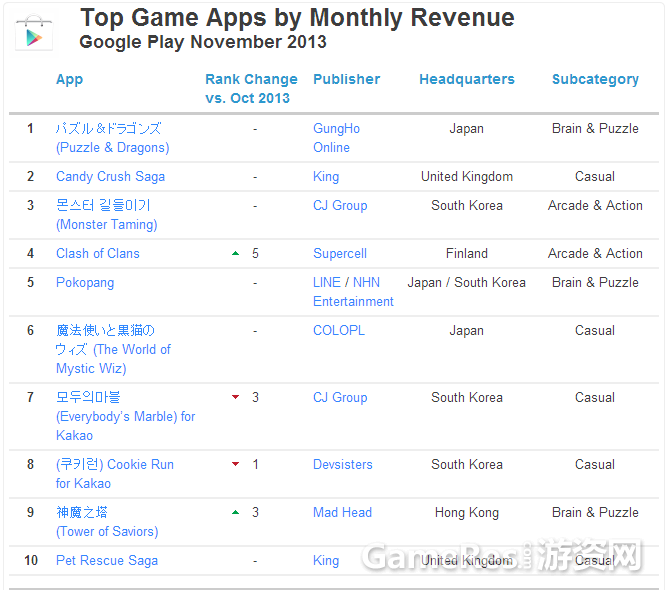
Task: Open The World of Mystic Wiz link
Action: click(113, 349)
